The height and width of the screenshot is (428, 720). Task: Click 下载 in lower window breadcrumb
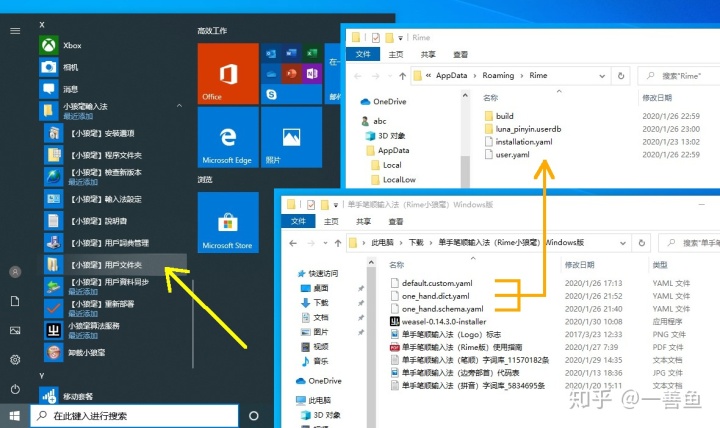[x=416, y=242]
